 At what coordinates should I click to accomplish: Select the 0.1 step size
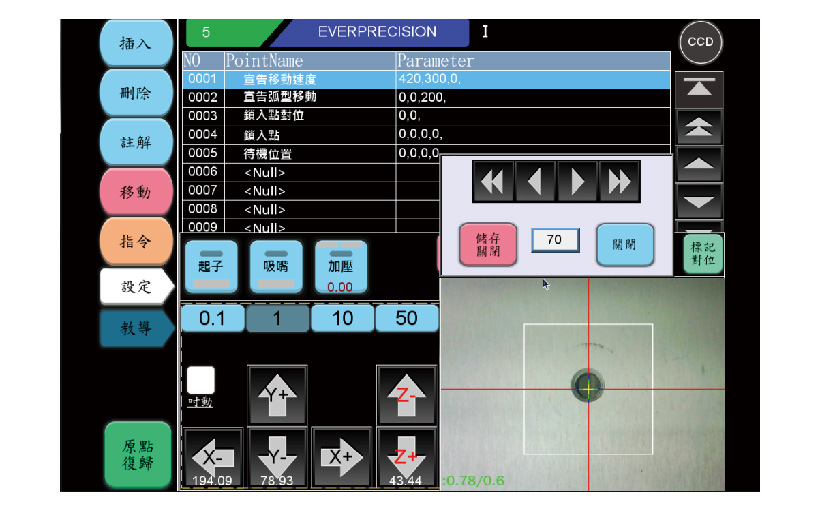tap(212, 319)
